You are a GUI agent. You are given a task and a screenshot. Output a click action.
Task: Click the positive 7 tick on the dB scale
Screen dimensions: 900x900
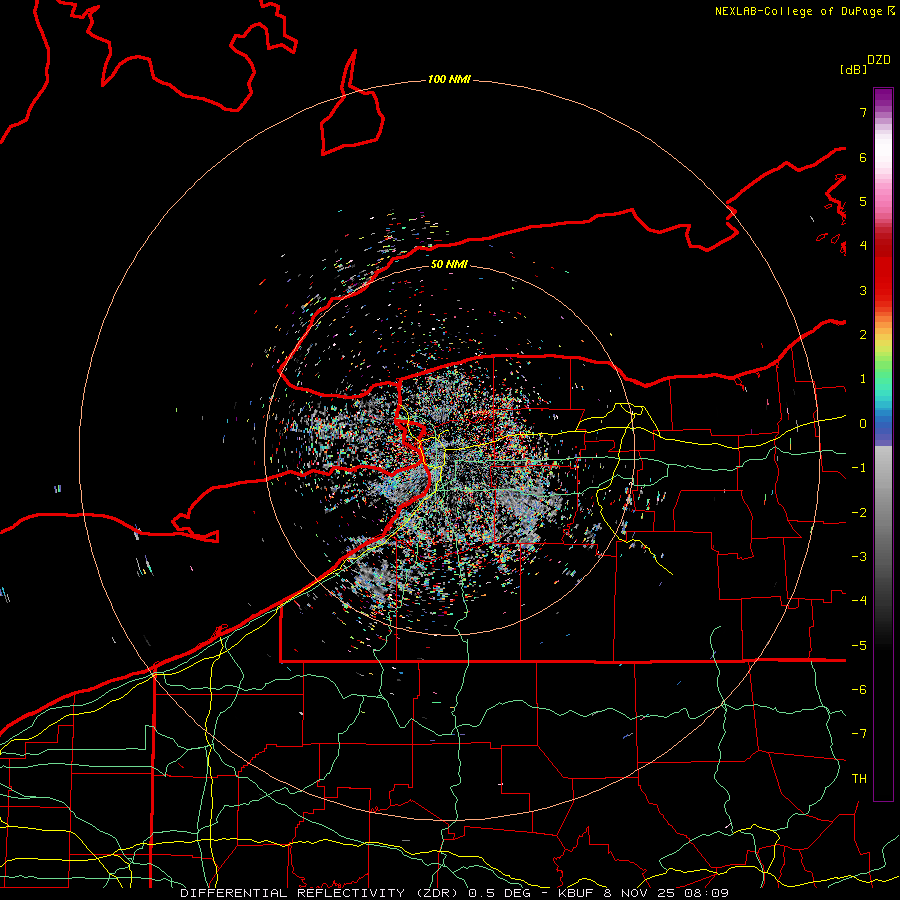(863, 112)
